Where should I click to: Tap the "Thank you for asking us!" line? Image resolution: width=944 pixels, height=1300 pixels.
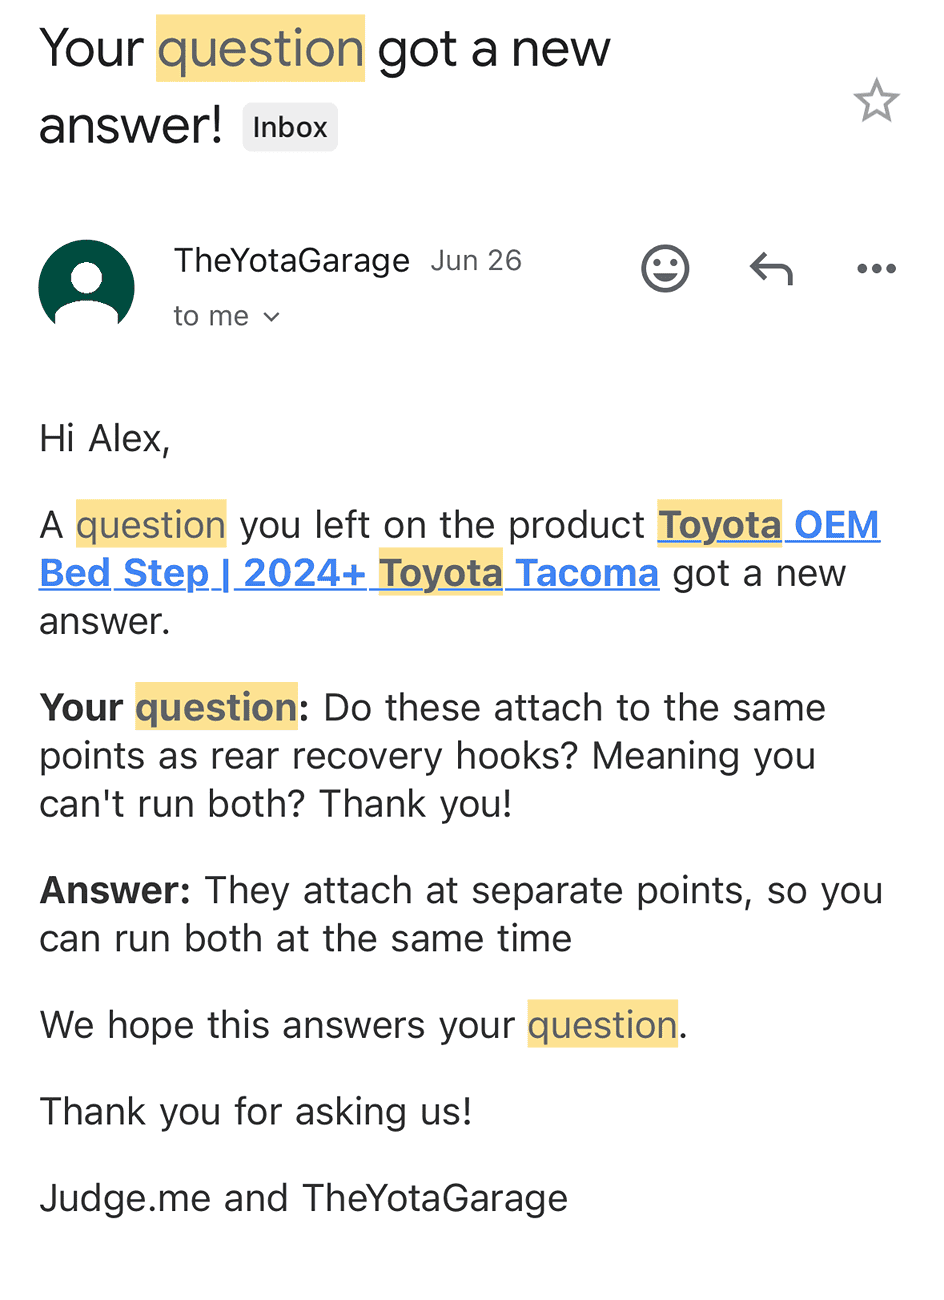tap(256, 1111)
